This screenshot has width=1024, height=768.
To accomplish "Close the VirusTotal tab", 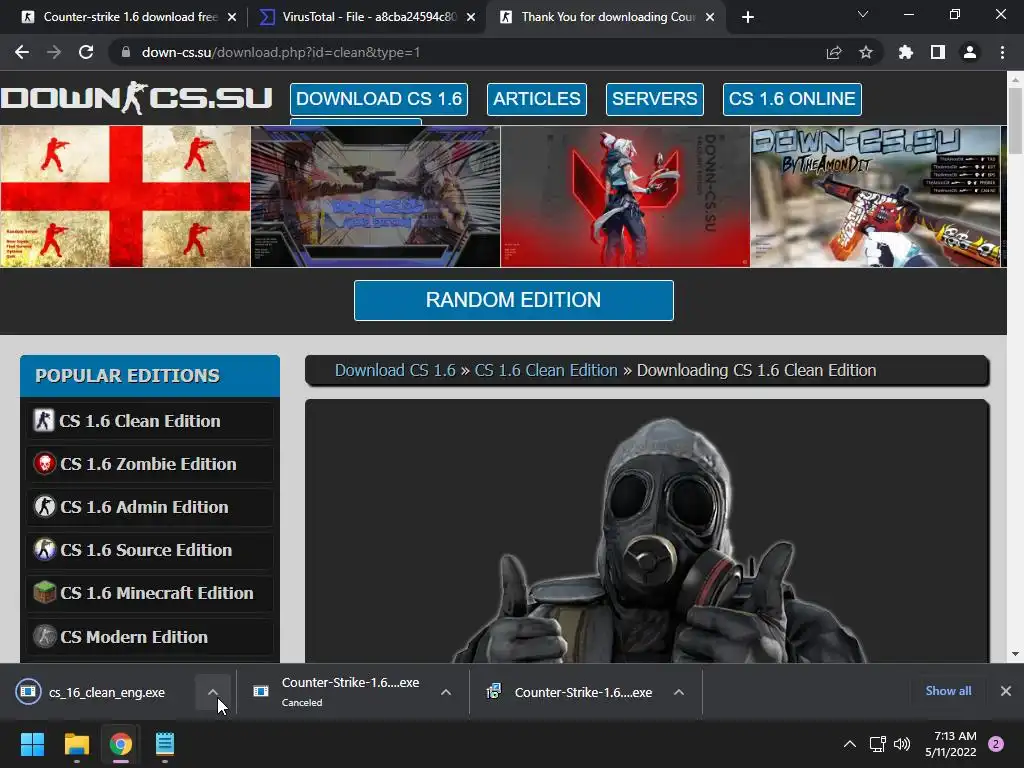I will coord(471,17).
